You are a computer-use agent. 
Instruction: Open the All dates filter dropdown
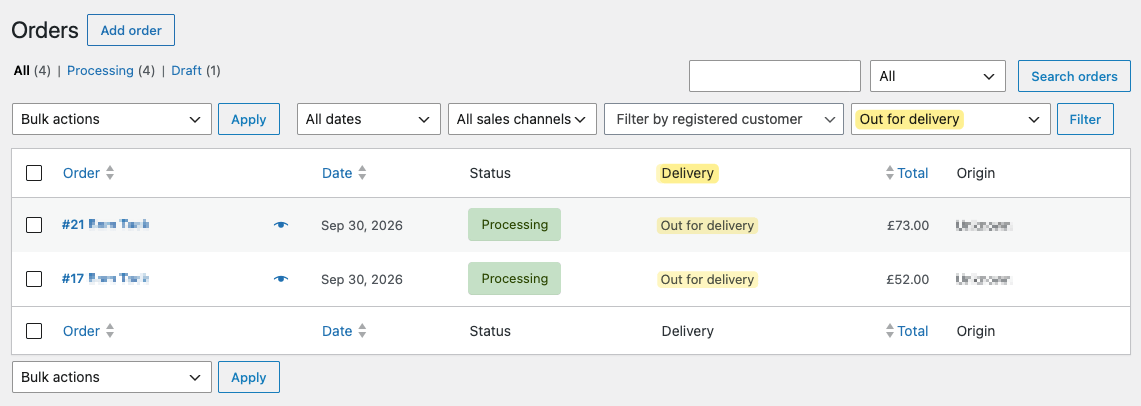(x=369, y=119)
